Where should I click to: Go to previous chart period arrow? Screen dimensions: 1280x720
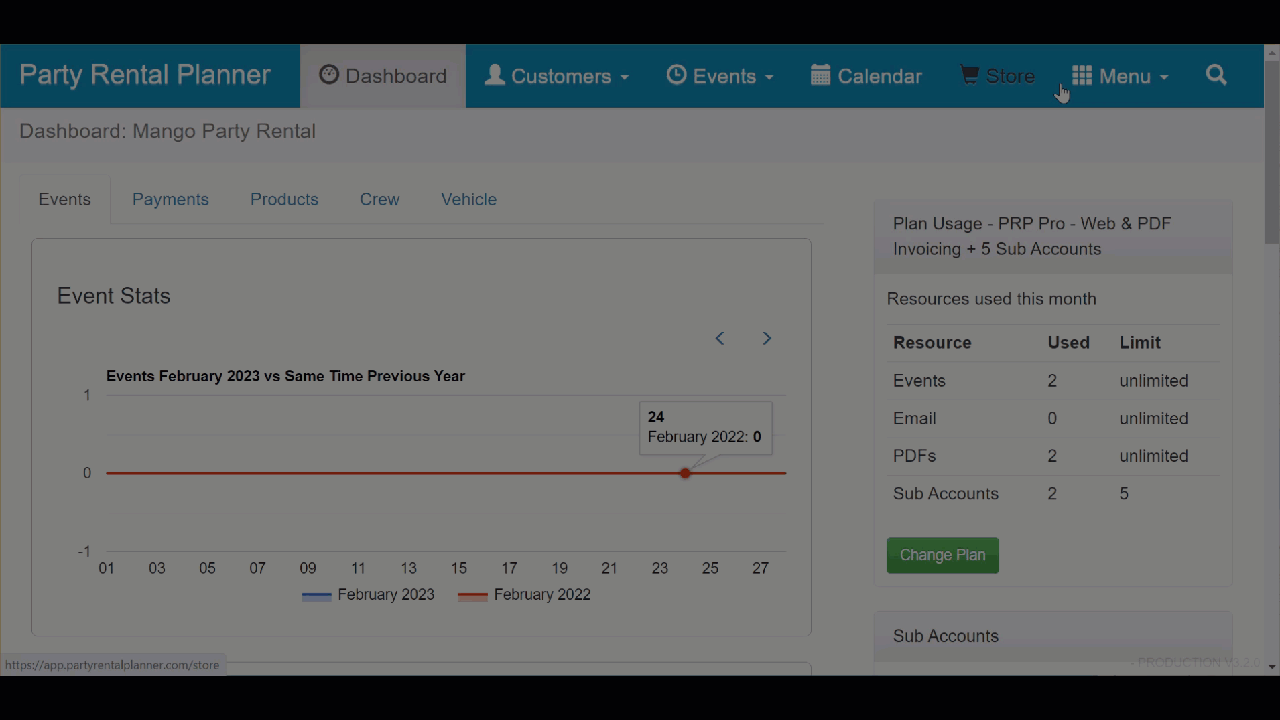pos(720,338)
